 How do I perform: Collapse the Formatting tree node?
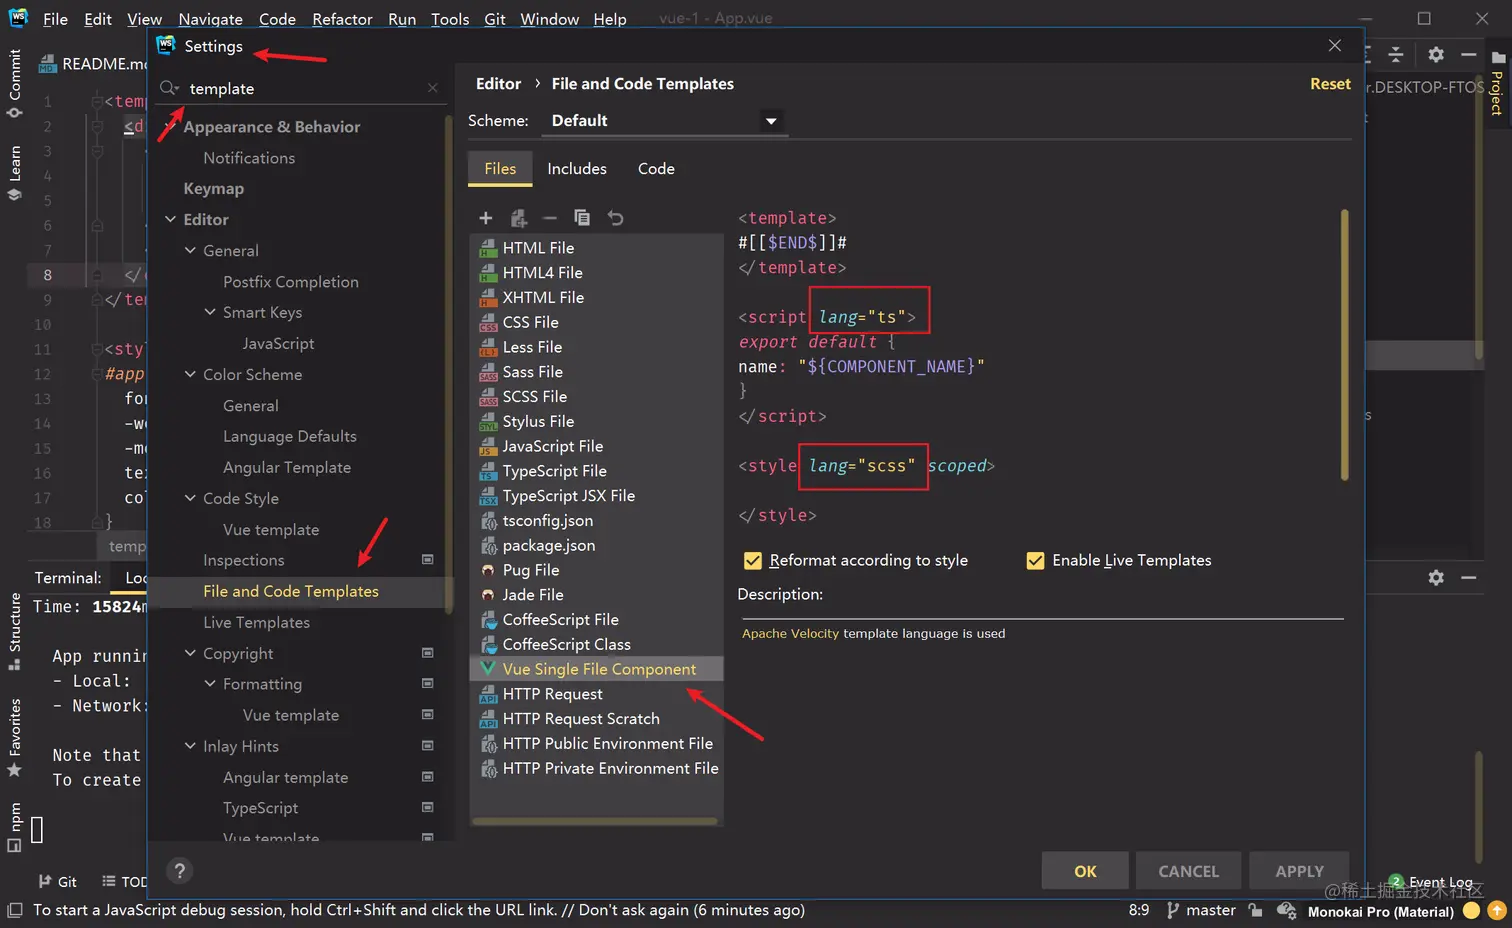click(210, 684)
